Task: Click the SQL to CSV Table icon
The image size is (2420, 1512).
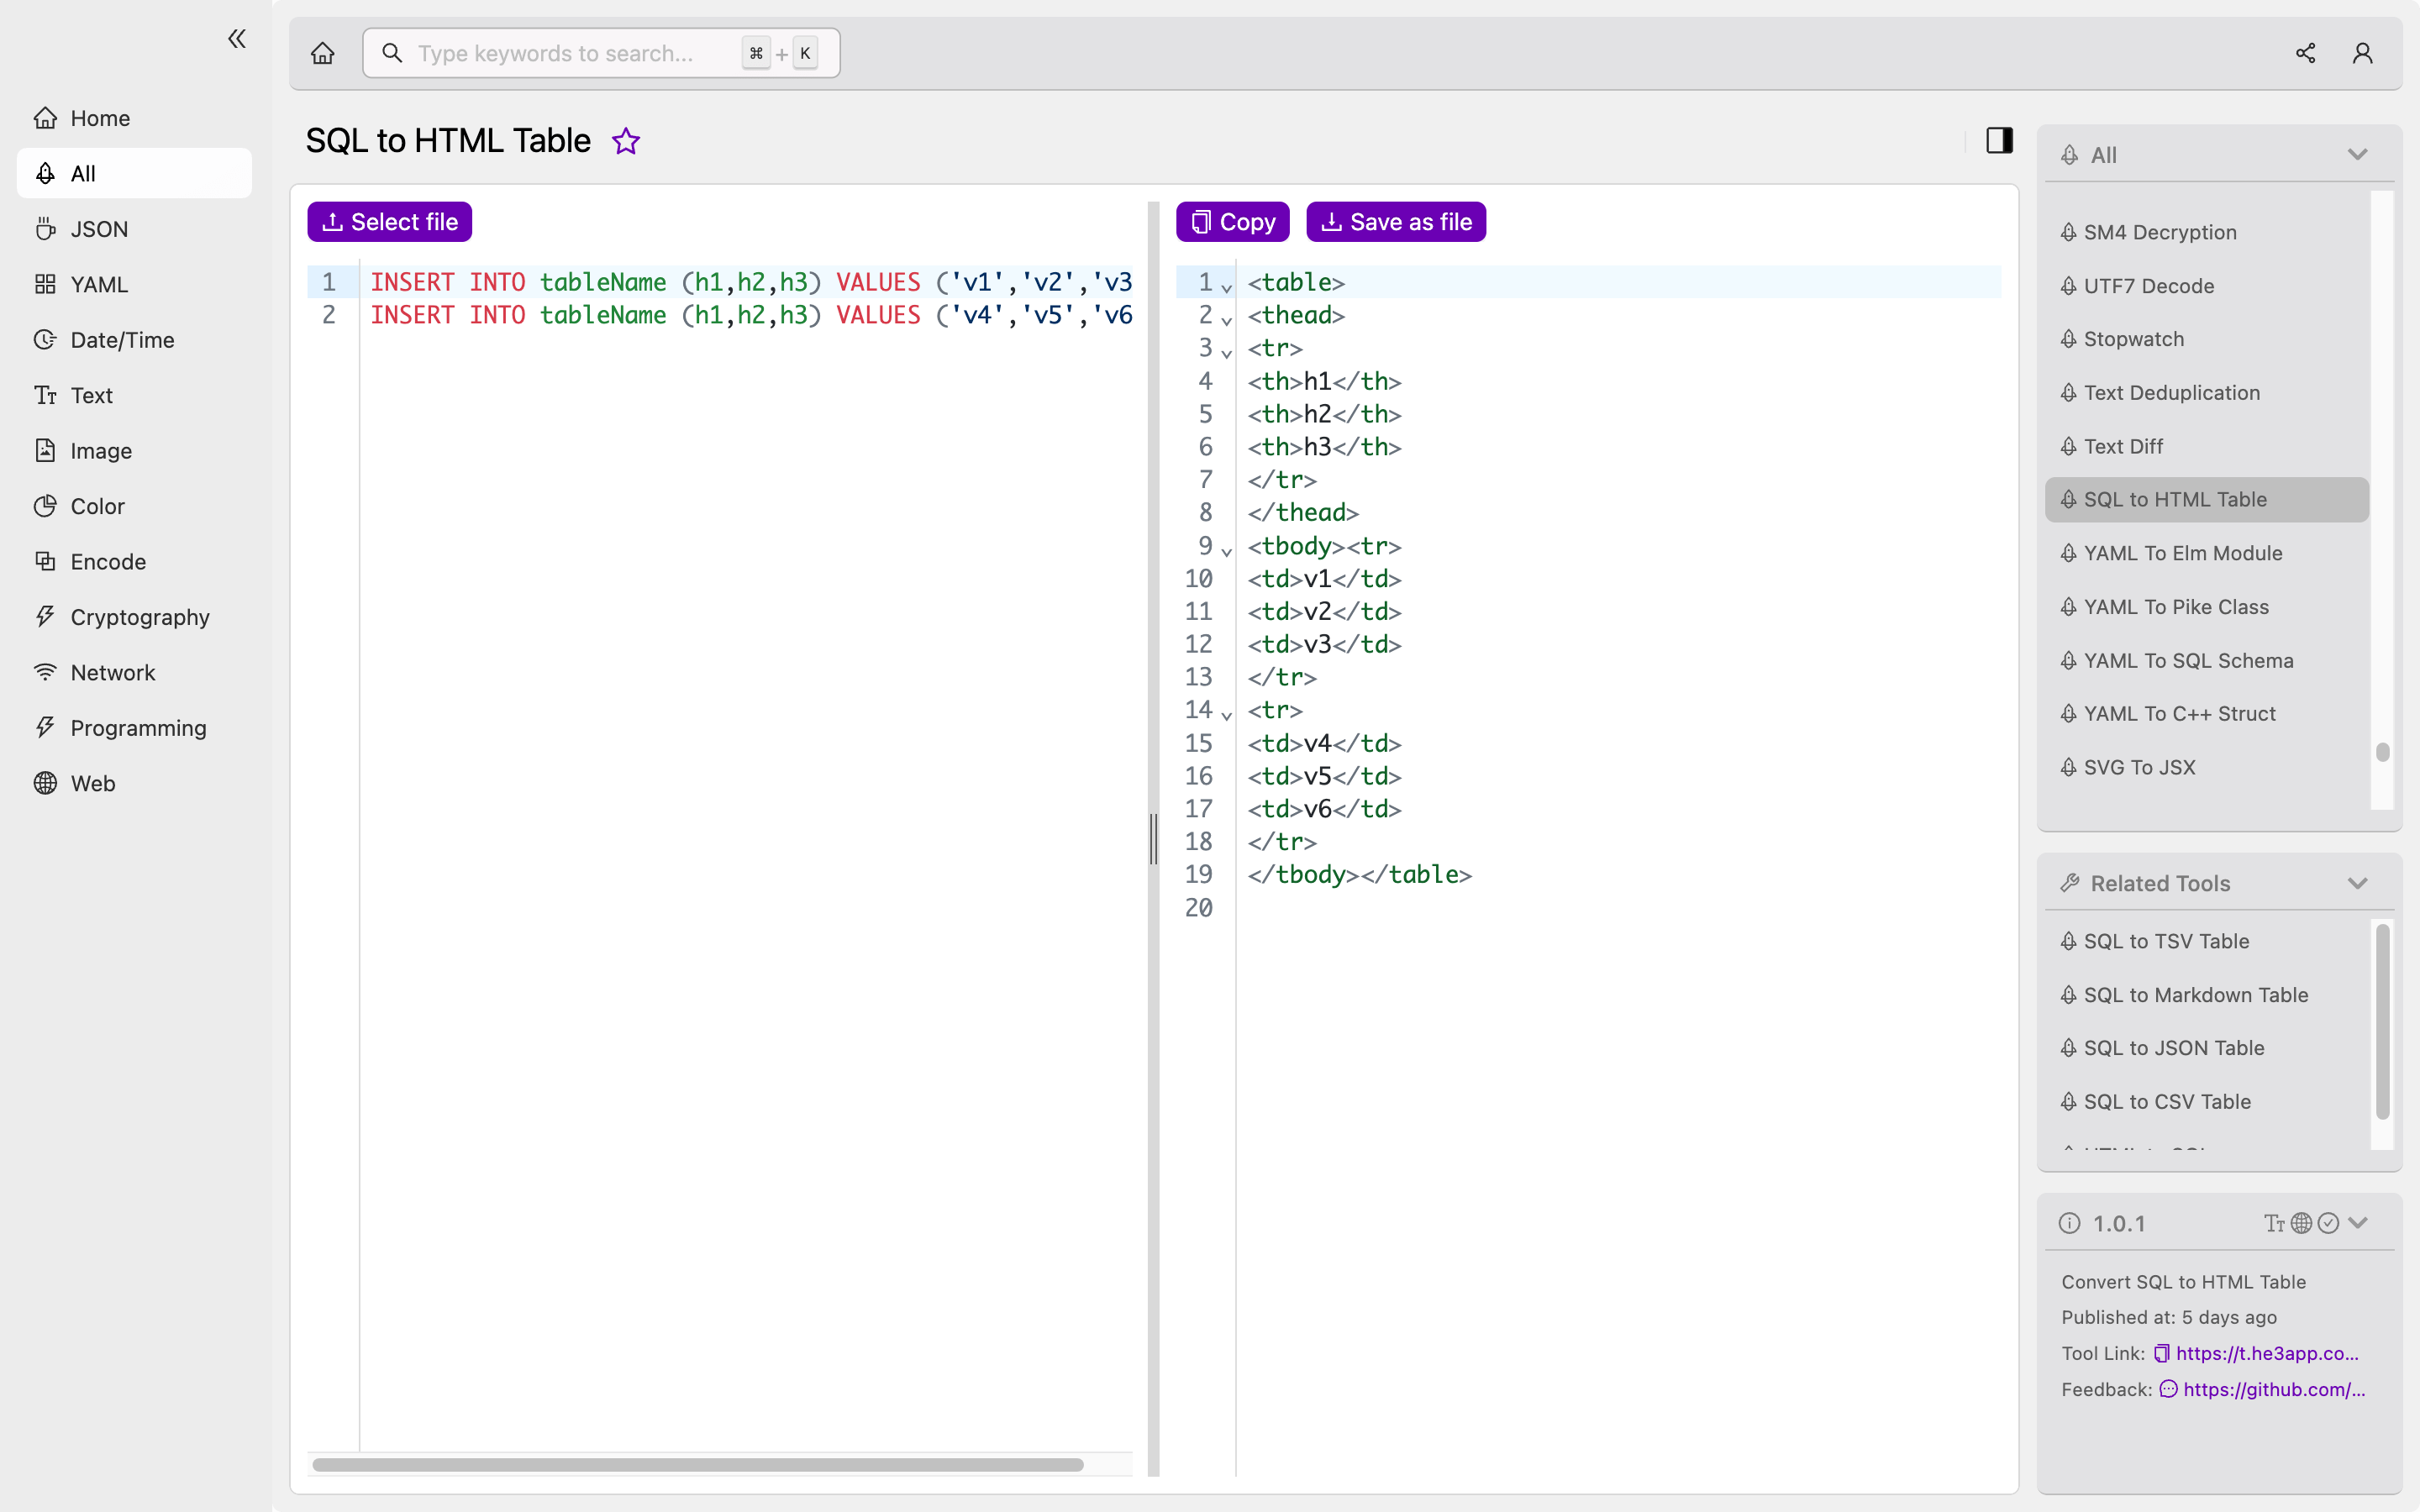Action: point(2071,1101)
